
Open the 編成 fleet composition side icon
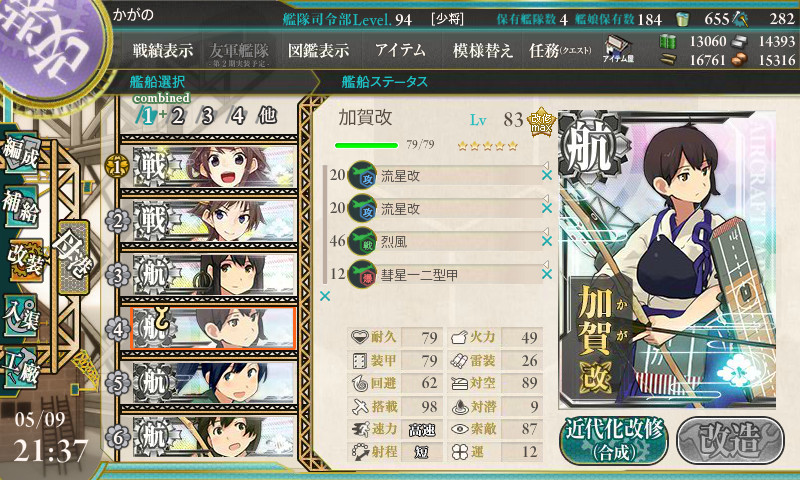pyautogui.click(x=21, y=151)
